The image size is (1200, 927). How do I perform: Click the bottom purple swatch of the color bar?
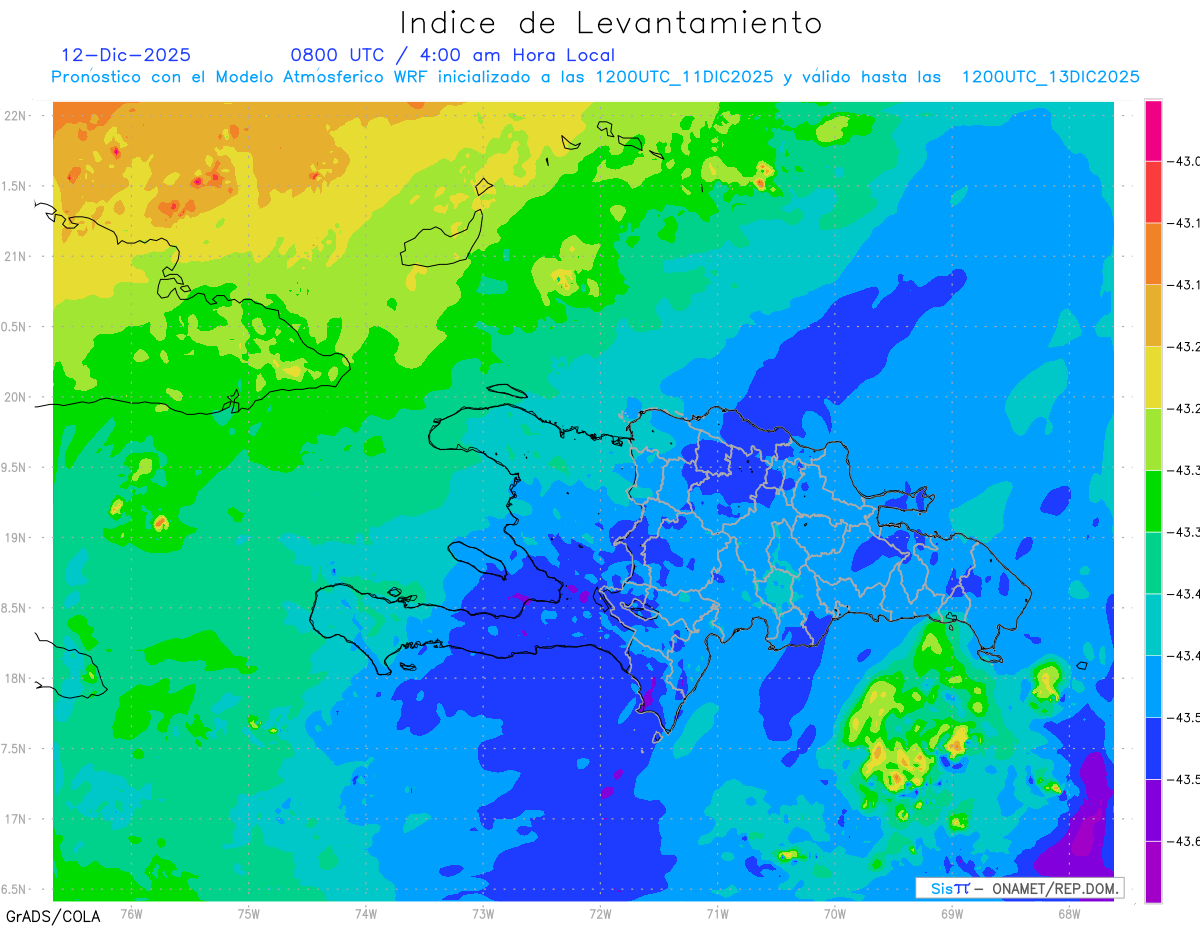[x=1153, y=872]
